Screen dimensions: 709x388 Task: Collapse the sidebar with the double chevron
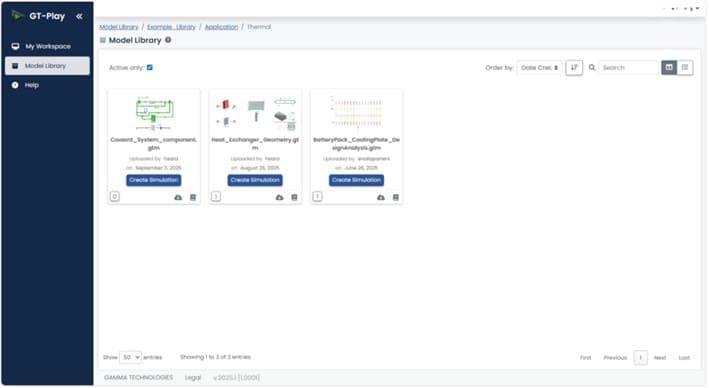click(79, 16)
